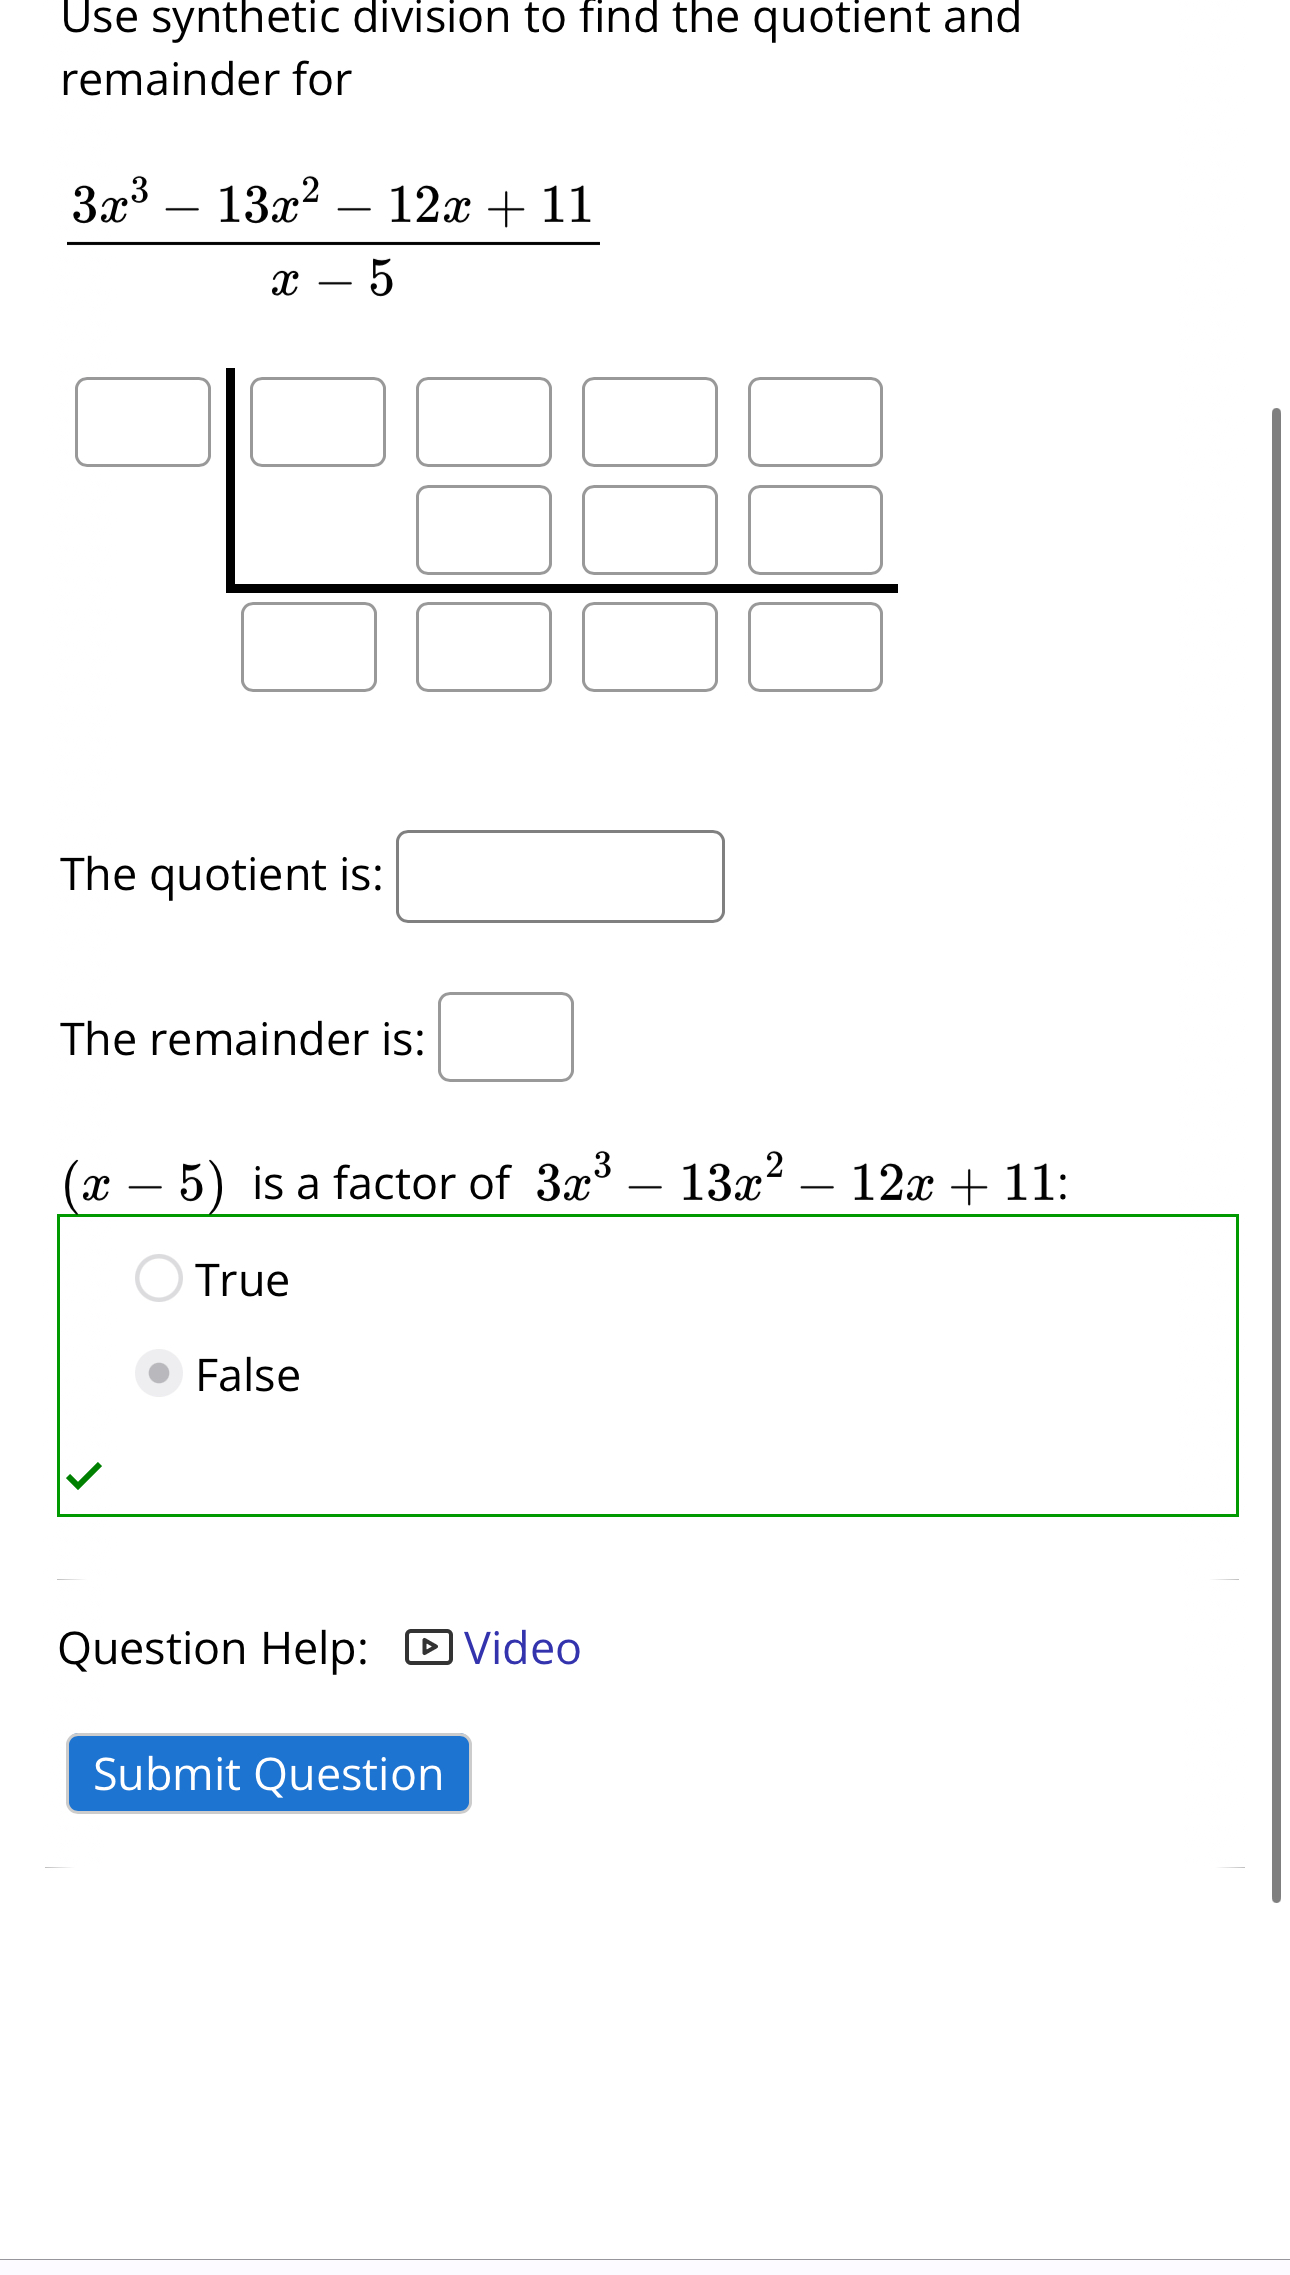Click the second box in the bottom row
The height and width of the screenshot is (2275, 1290).
coord(484,648)
